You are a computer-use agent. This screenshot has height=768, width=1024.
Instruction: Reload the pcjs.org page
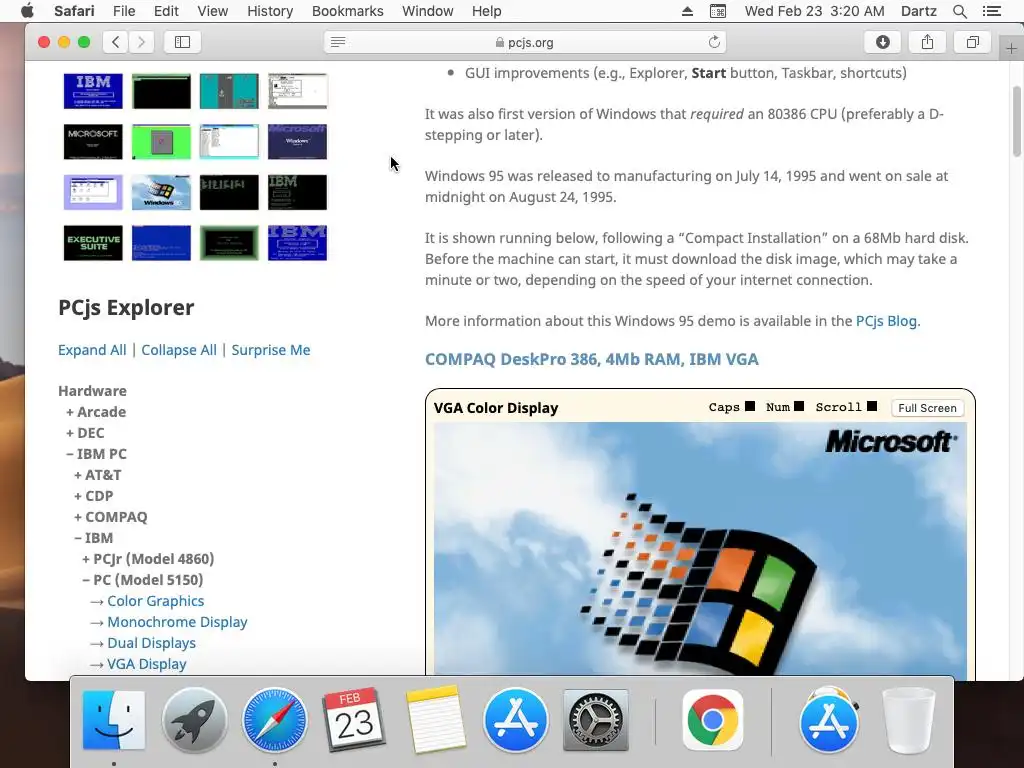tap(714, 42)
